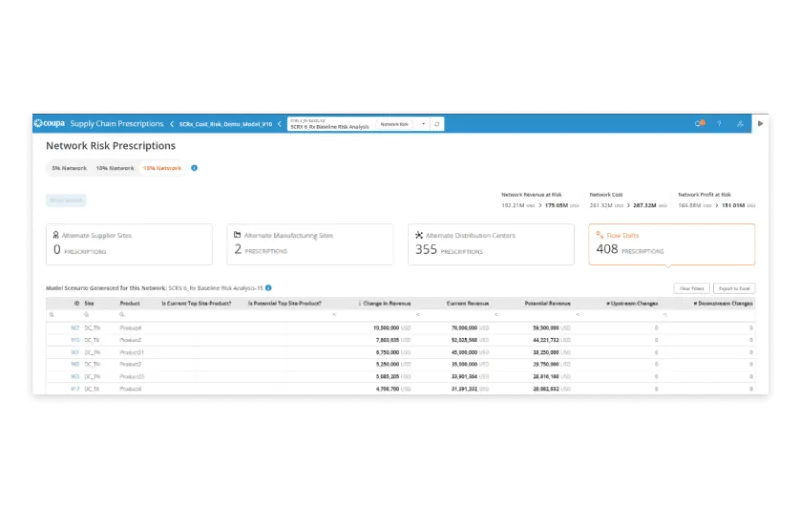Click the Flow Shifts icon
800x507 pixels.
pyautogui.click(x=600, y=235)
